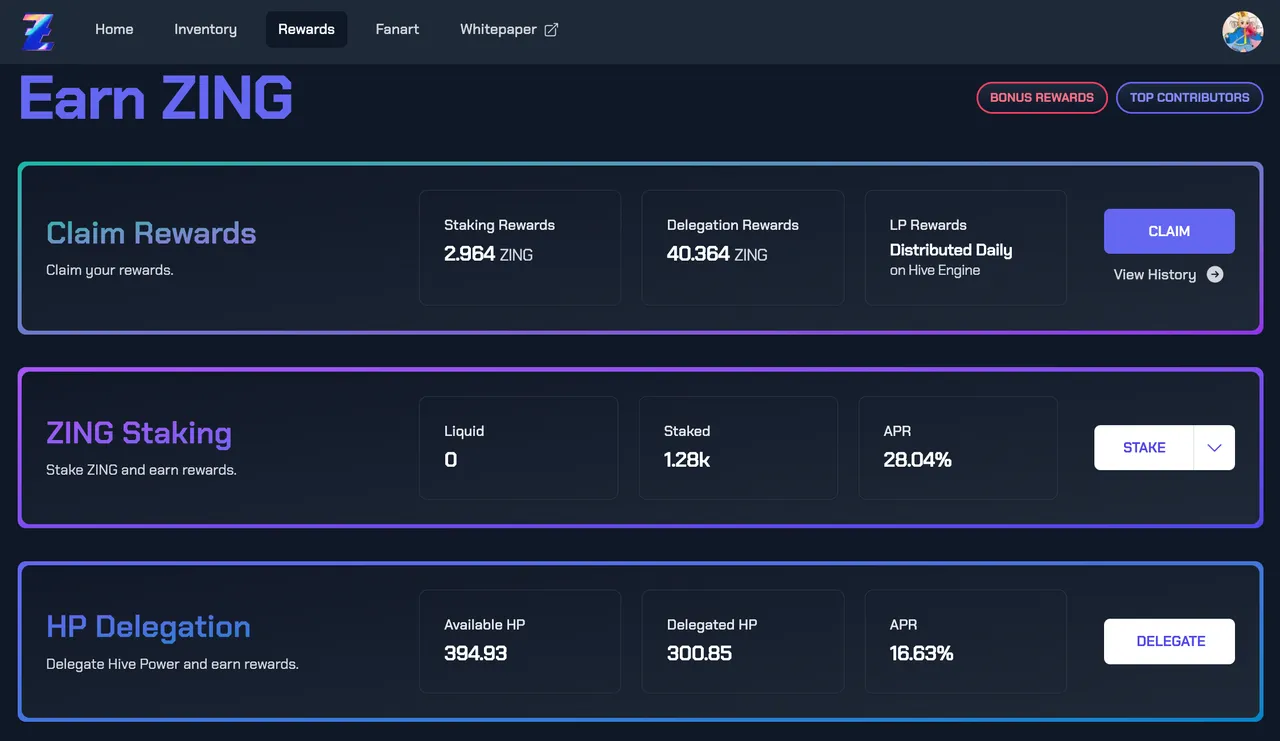Viewport: 1280px width, 741px height.
Task: Click the Z logo icon
Action: 38,31
